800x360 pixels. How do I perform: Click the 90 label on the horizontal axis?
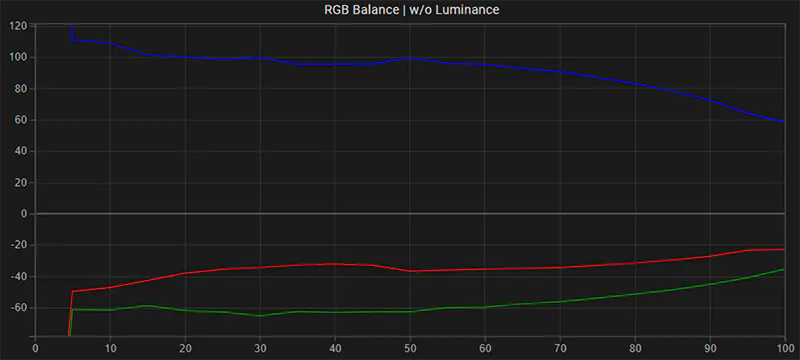(710, 349)
